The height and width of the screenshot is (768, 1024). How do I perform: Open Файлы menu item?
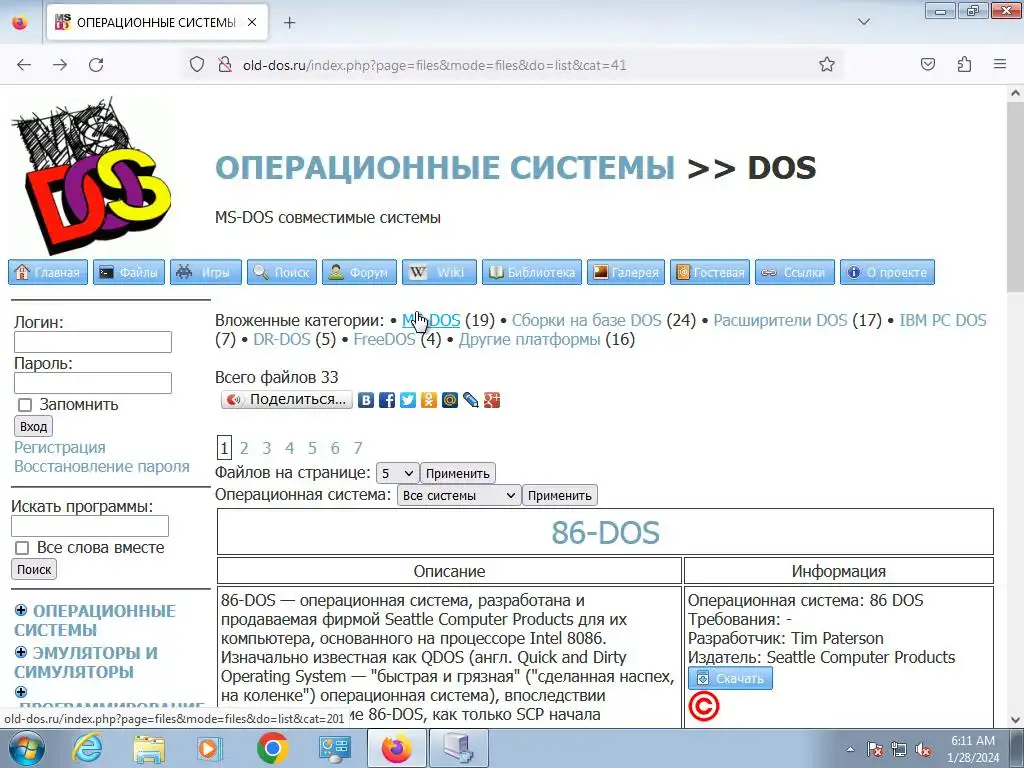129,272
